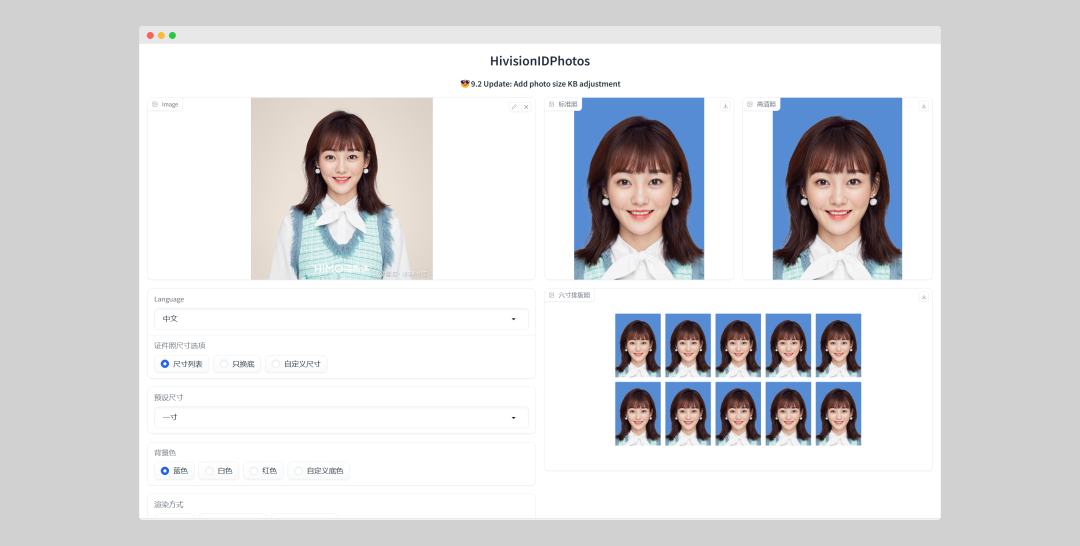Click the image icon beside 高清照 label
Screen dimensions: 1080x546
[x=750, y=104]
